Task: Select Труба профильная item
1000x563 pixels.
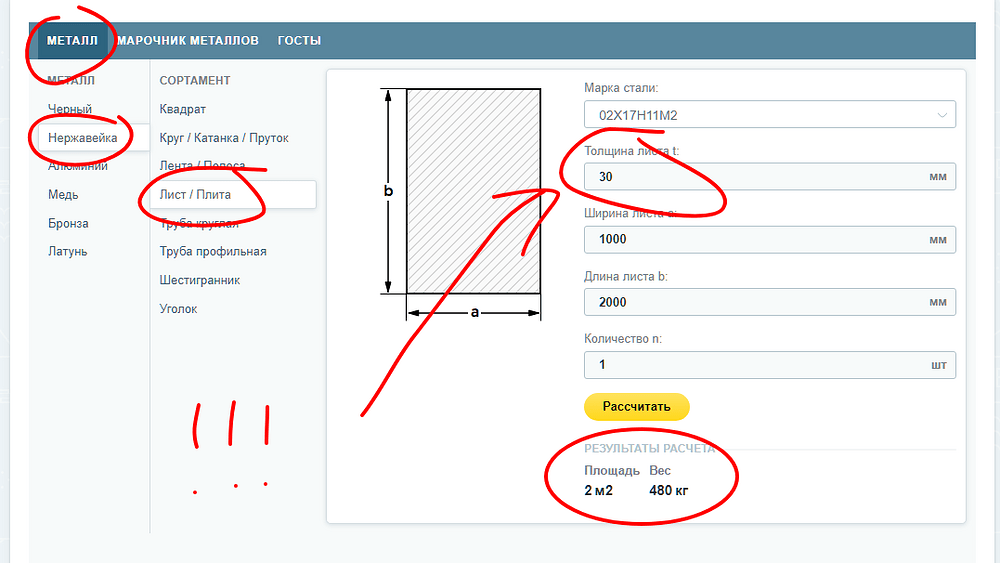Action: point(213,251)
